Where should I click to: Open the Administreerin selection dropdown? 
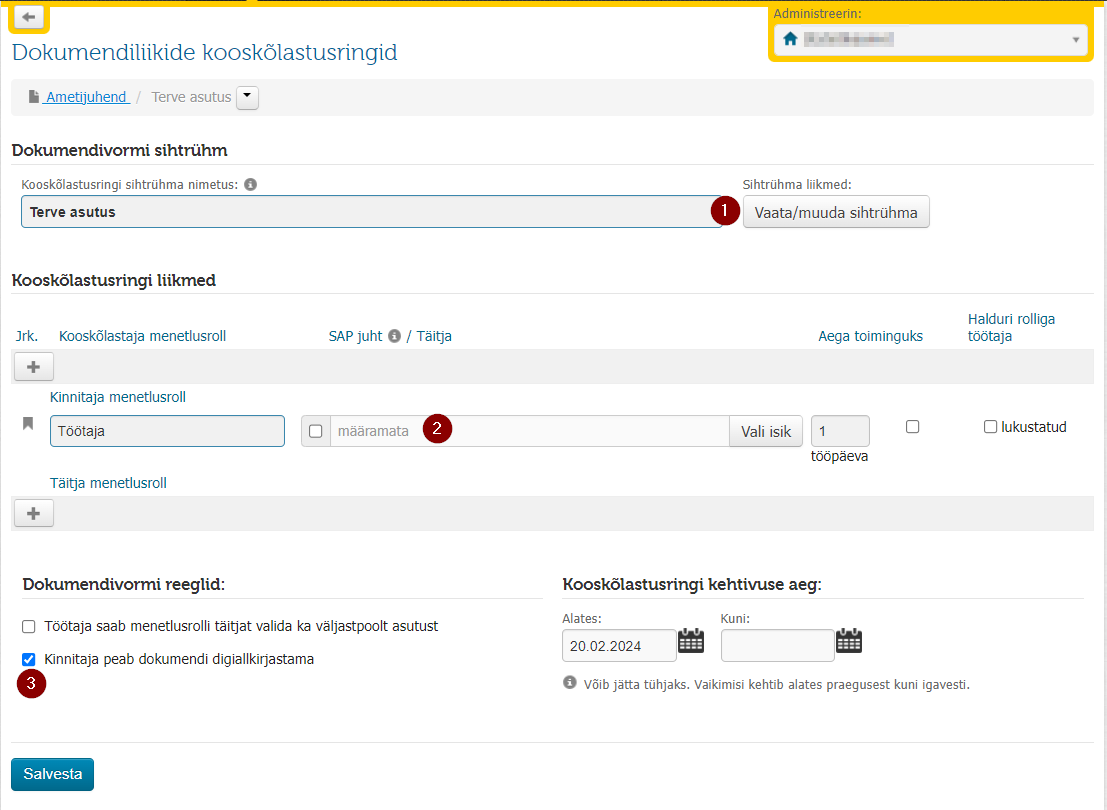pyautogui.click(x=931, y=40)
